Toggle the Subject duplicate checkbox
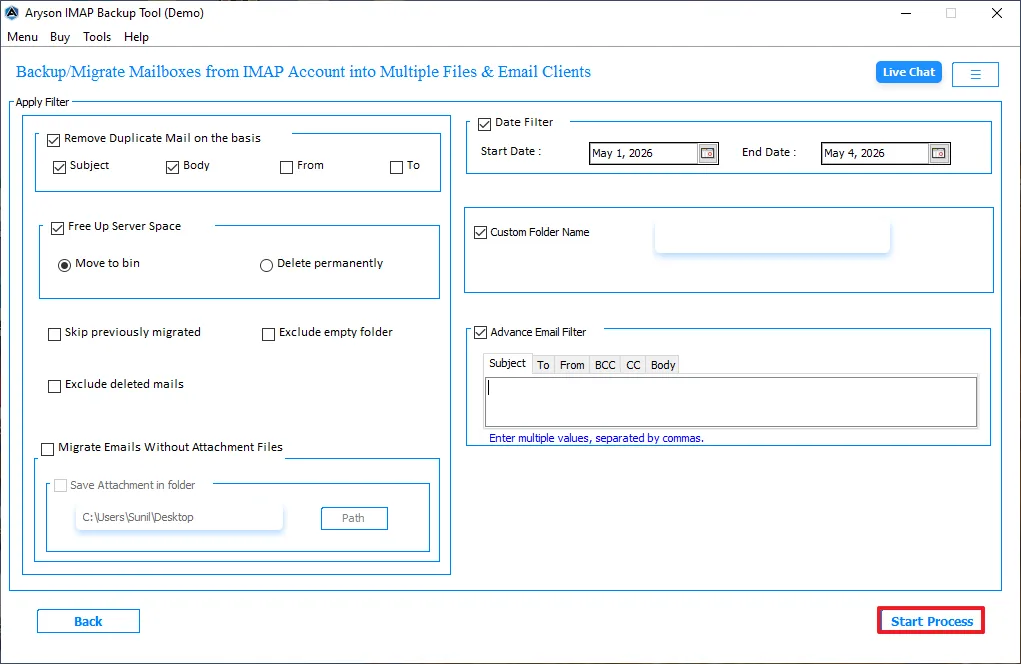The image size is (1021, 664). coord(59,167)
